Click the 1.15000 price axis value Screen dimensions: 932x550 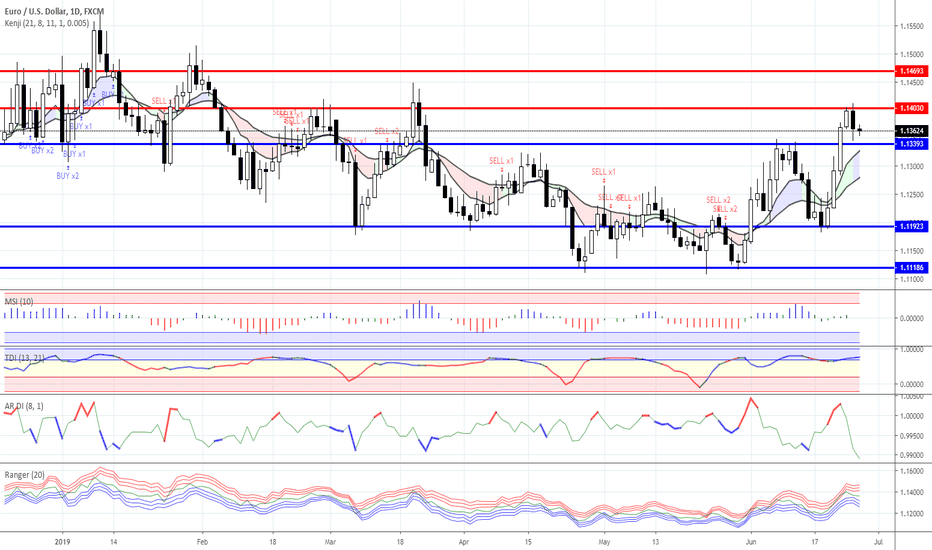point(912,54)
